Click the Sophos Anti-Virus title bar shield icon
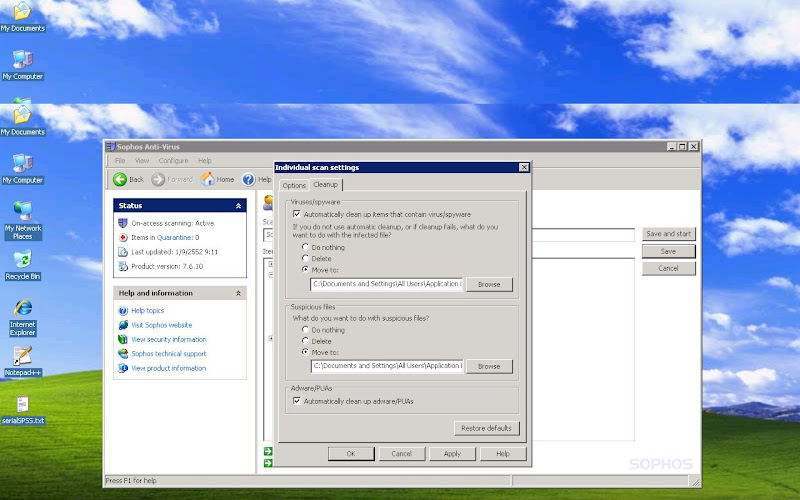 click(110, 146)
